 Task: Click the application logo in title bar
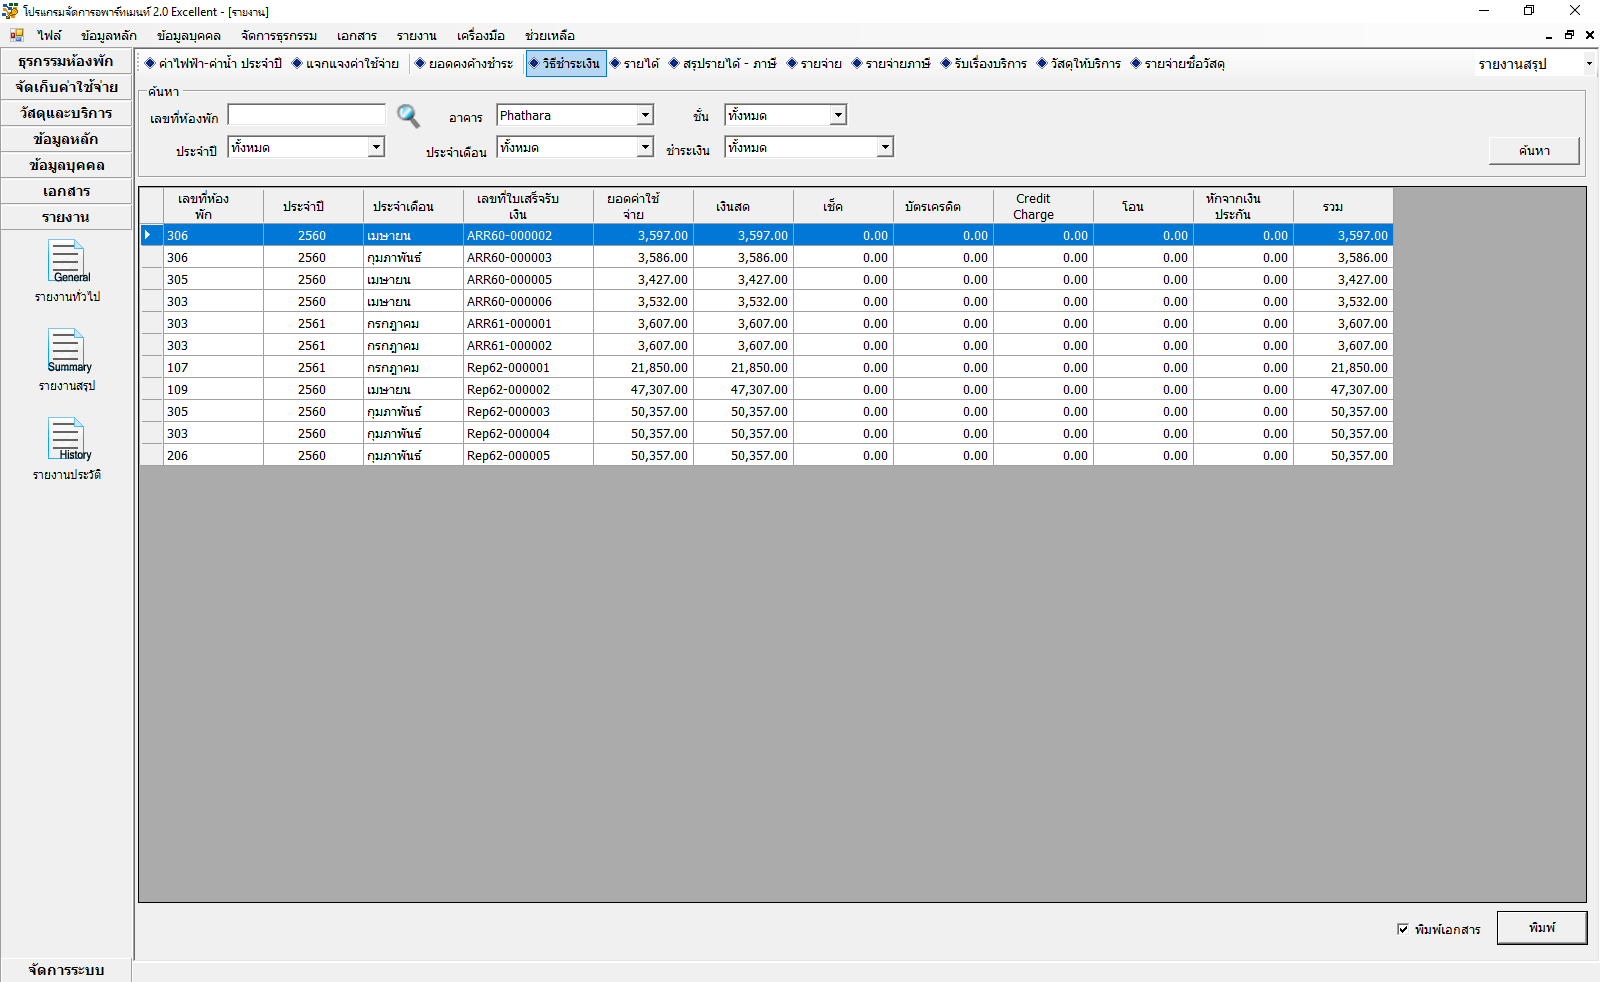coord(10,11)
